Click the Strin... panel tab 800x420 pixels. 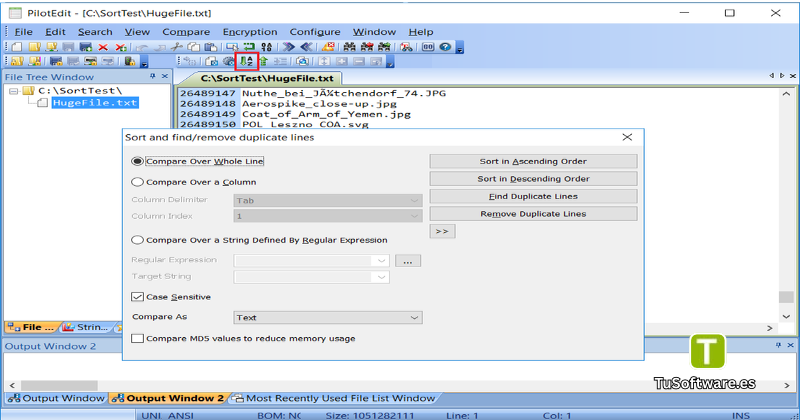pos(86,327)
